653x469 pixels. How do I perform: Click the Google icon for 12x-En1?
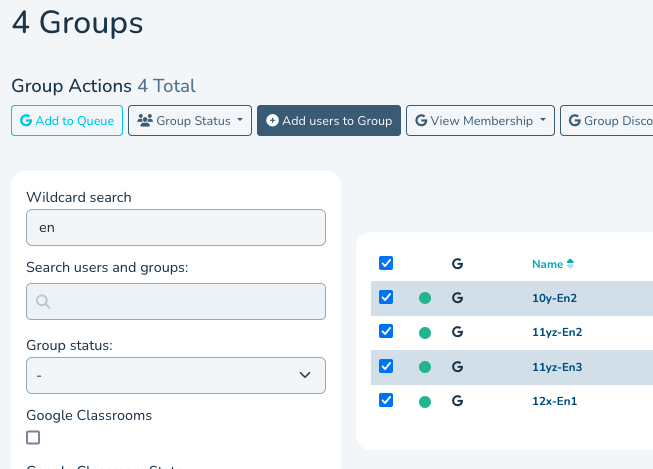point(457,401)
